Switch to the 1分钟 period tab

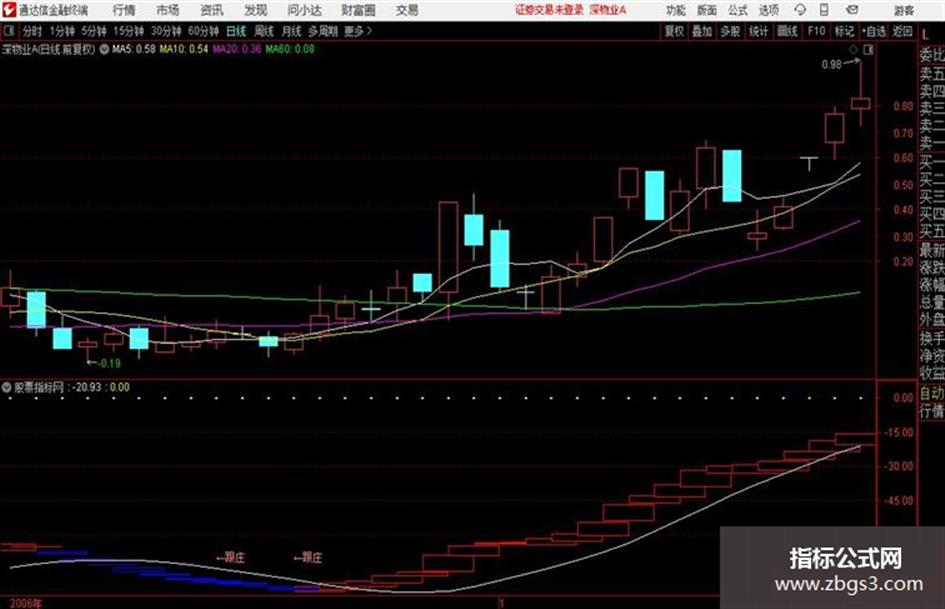coord(62,31)
